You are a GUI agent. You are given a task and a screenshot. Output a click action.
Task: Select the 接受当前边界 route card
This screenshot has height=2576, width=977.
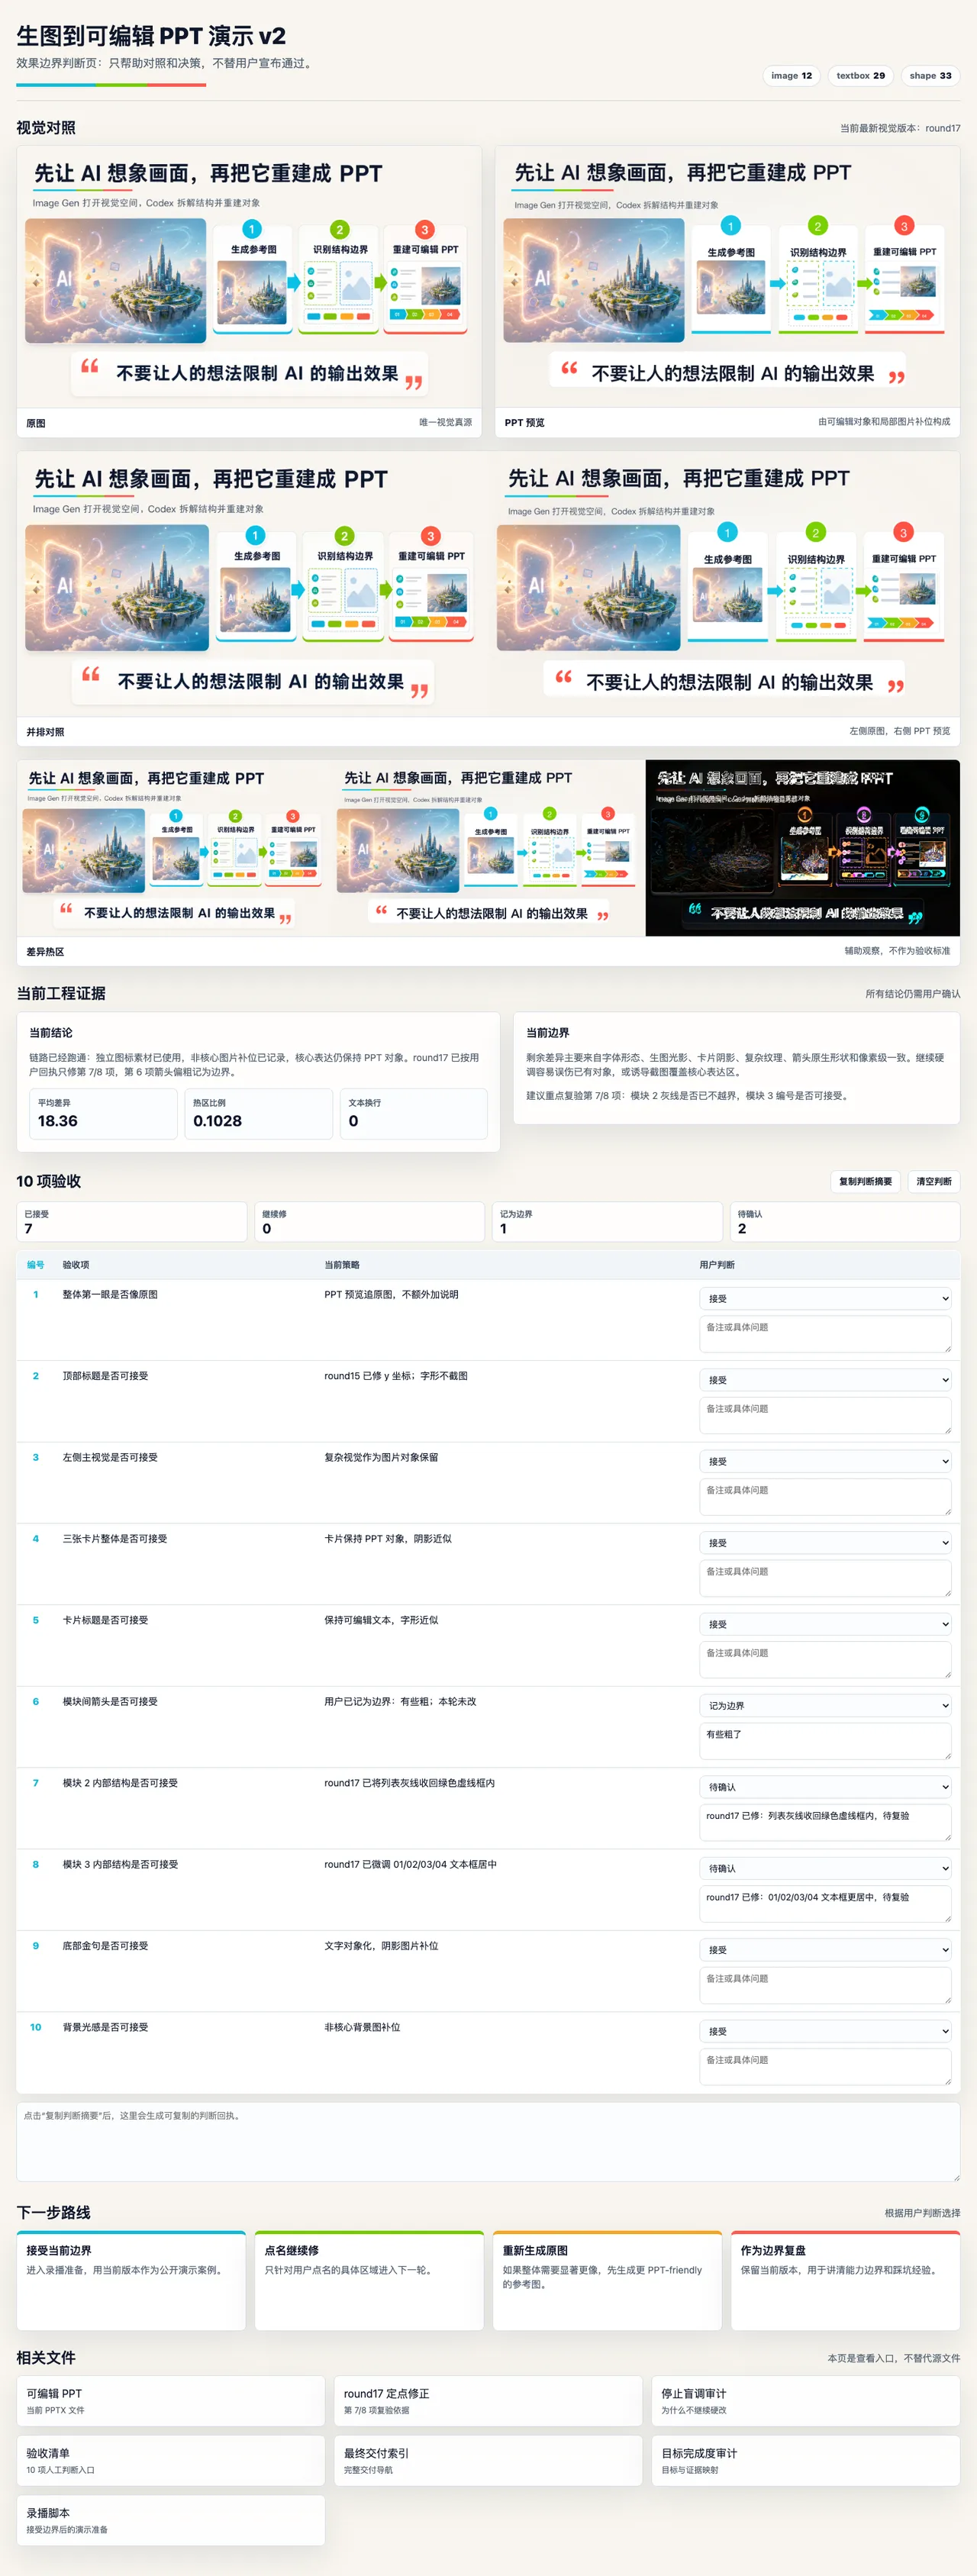(x=131, y=2280)
